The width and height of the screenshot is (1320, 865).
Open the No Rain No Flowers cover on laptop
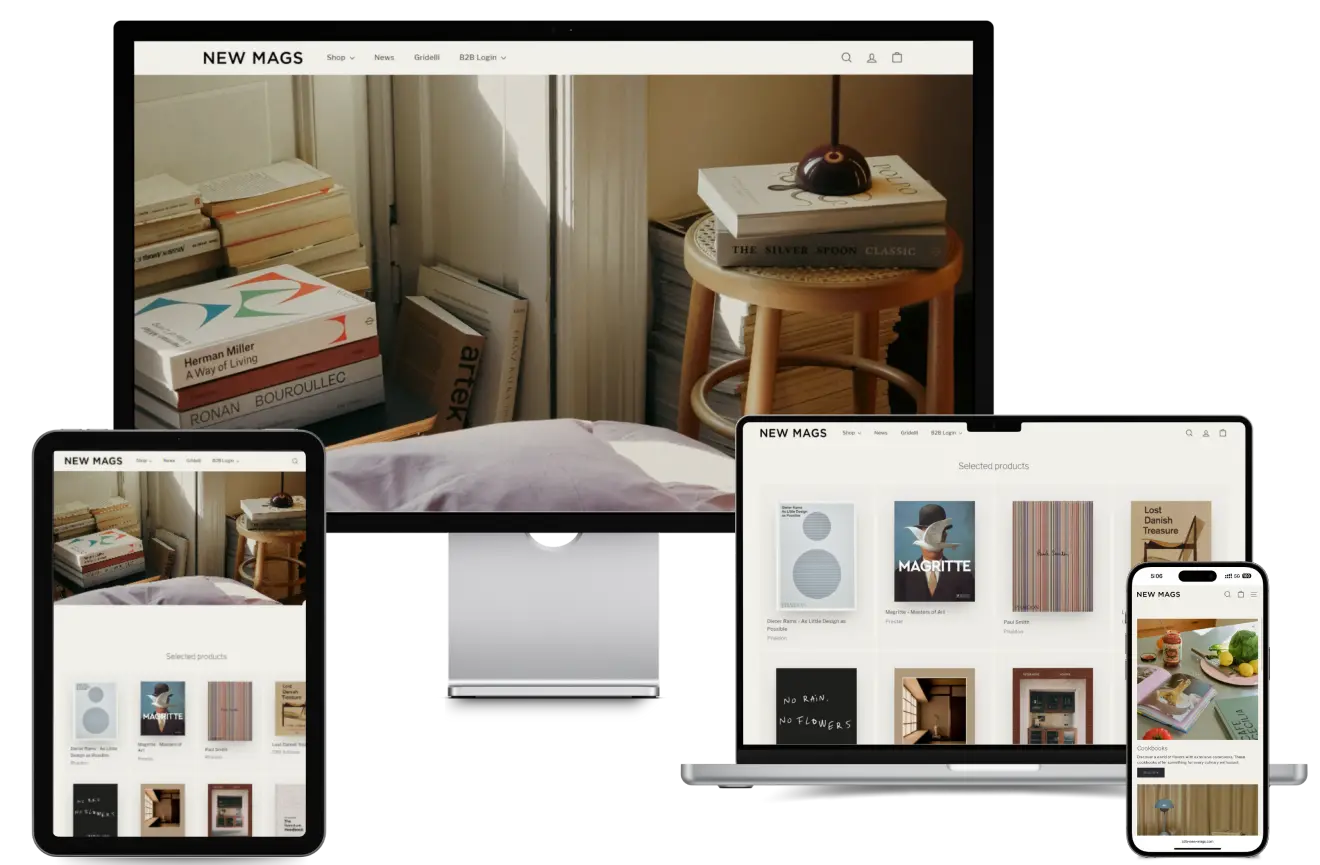(816, 706)
